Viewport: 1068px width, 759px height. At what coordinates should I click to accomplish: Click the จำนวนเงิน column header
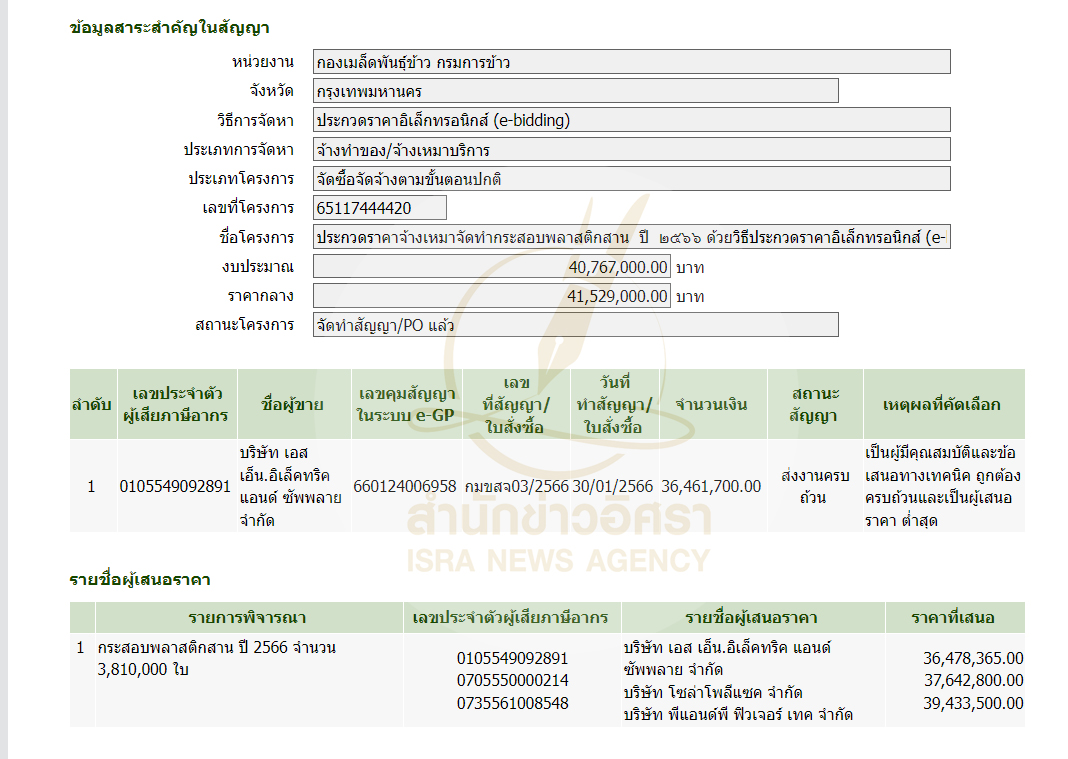pos(710,405)
